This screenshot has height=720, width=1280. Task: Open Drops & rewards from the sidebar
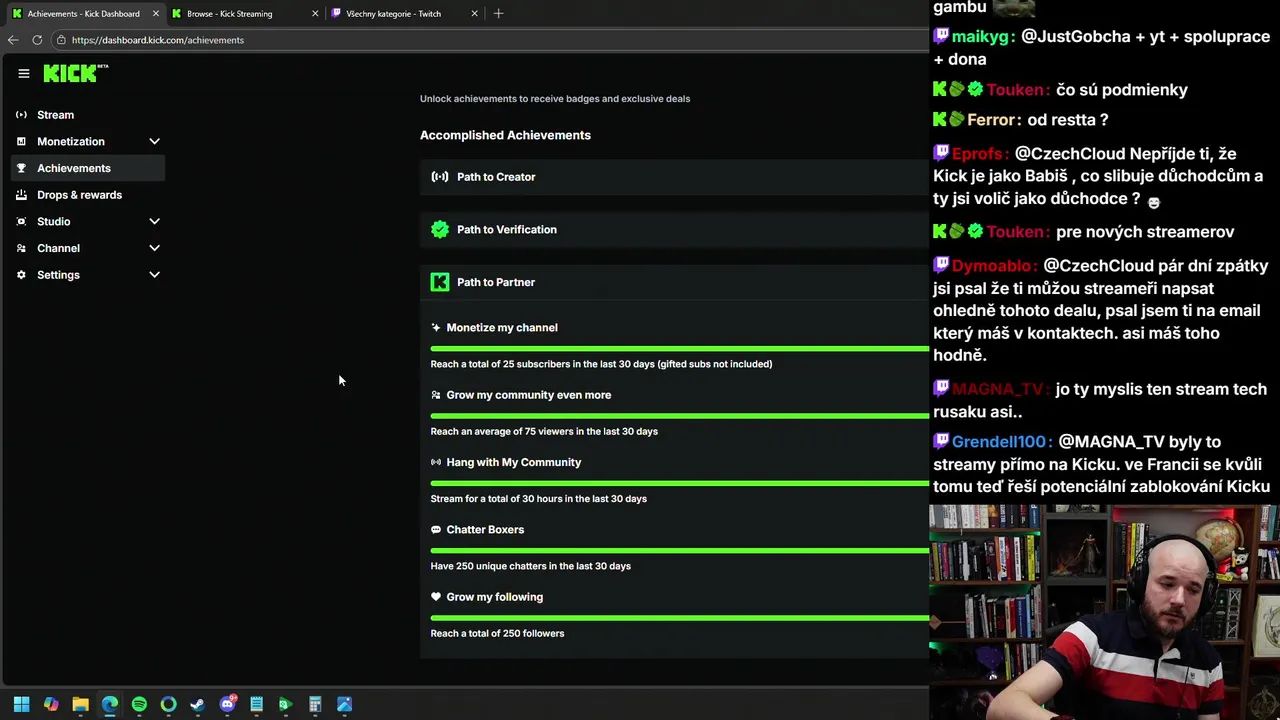(88, 195)
